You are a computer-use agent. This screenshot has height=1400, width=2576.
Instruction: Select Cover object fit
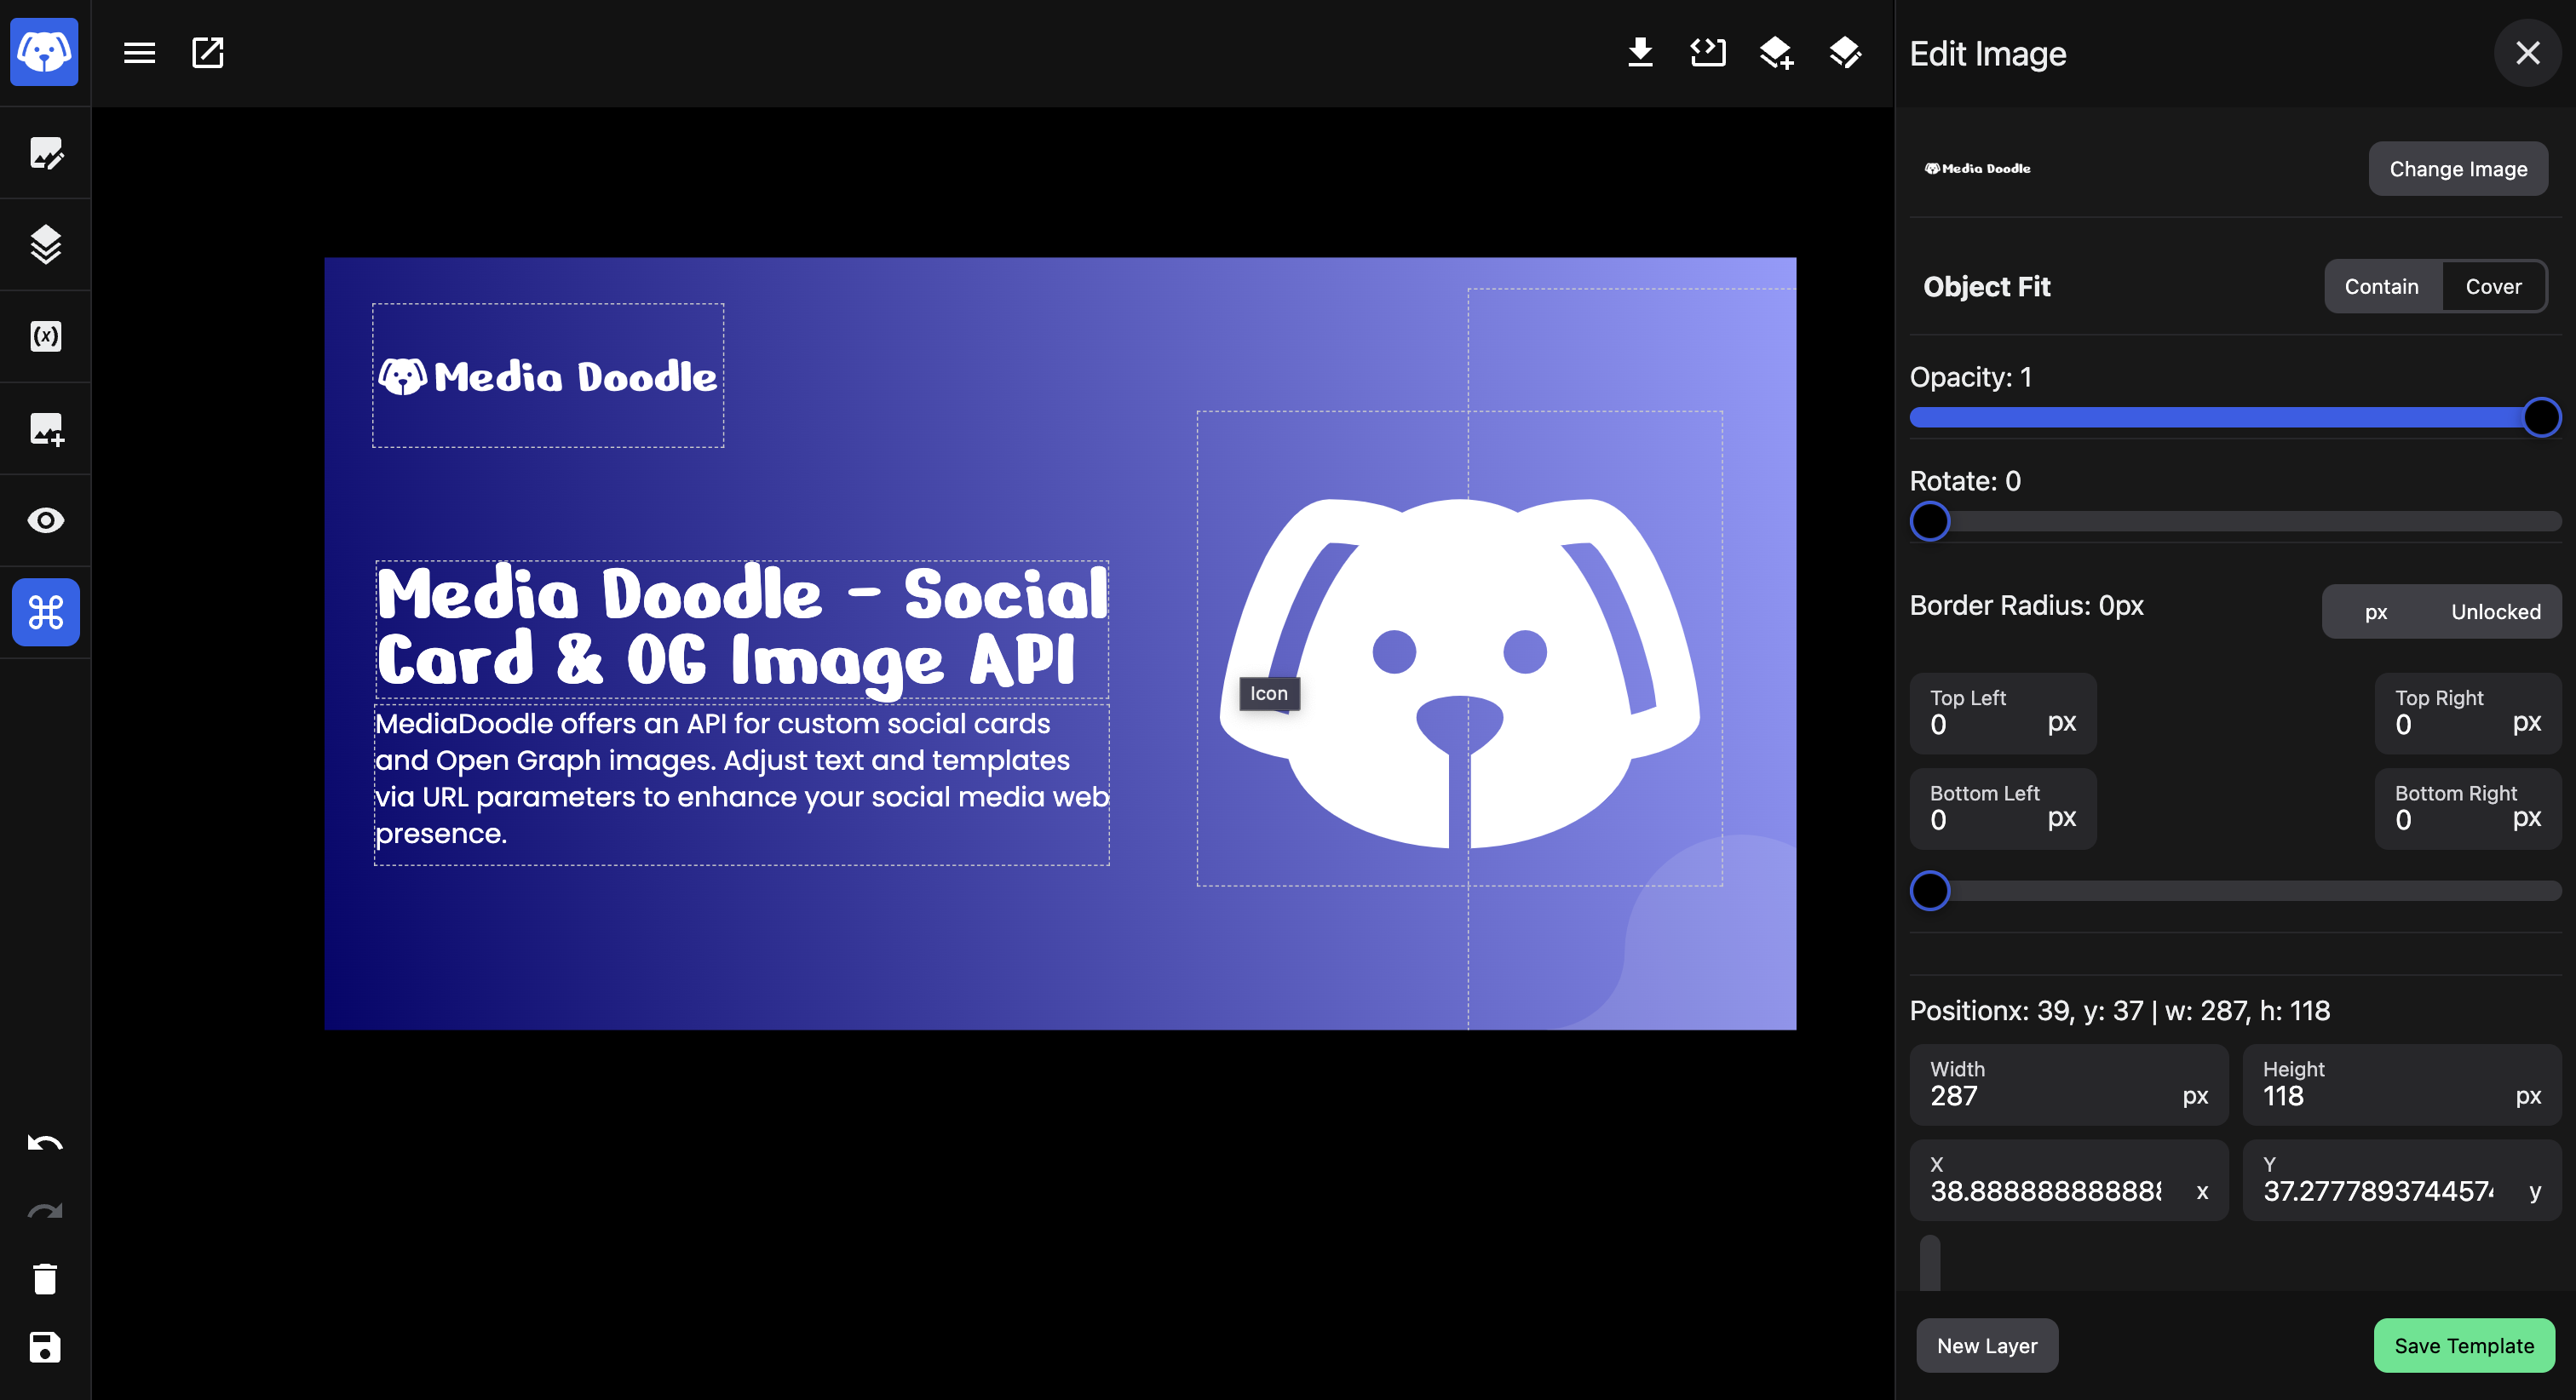click(x=2493, y=287)
